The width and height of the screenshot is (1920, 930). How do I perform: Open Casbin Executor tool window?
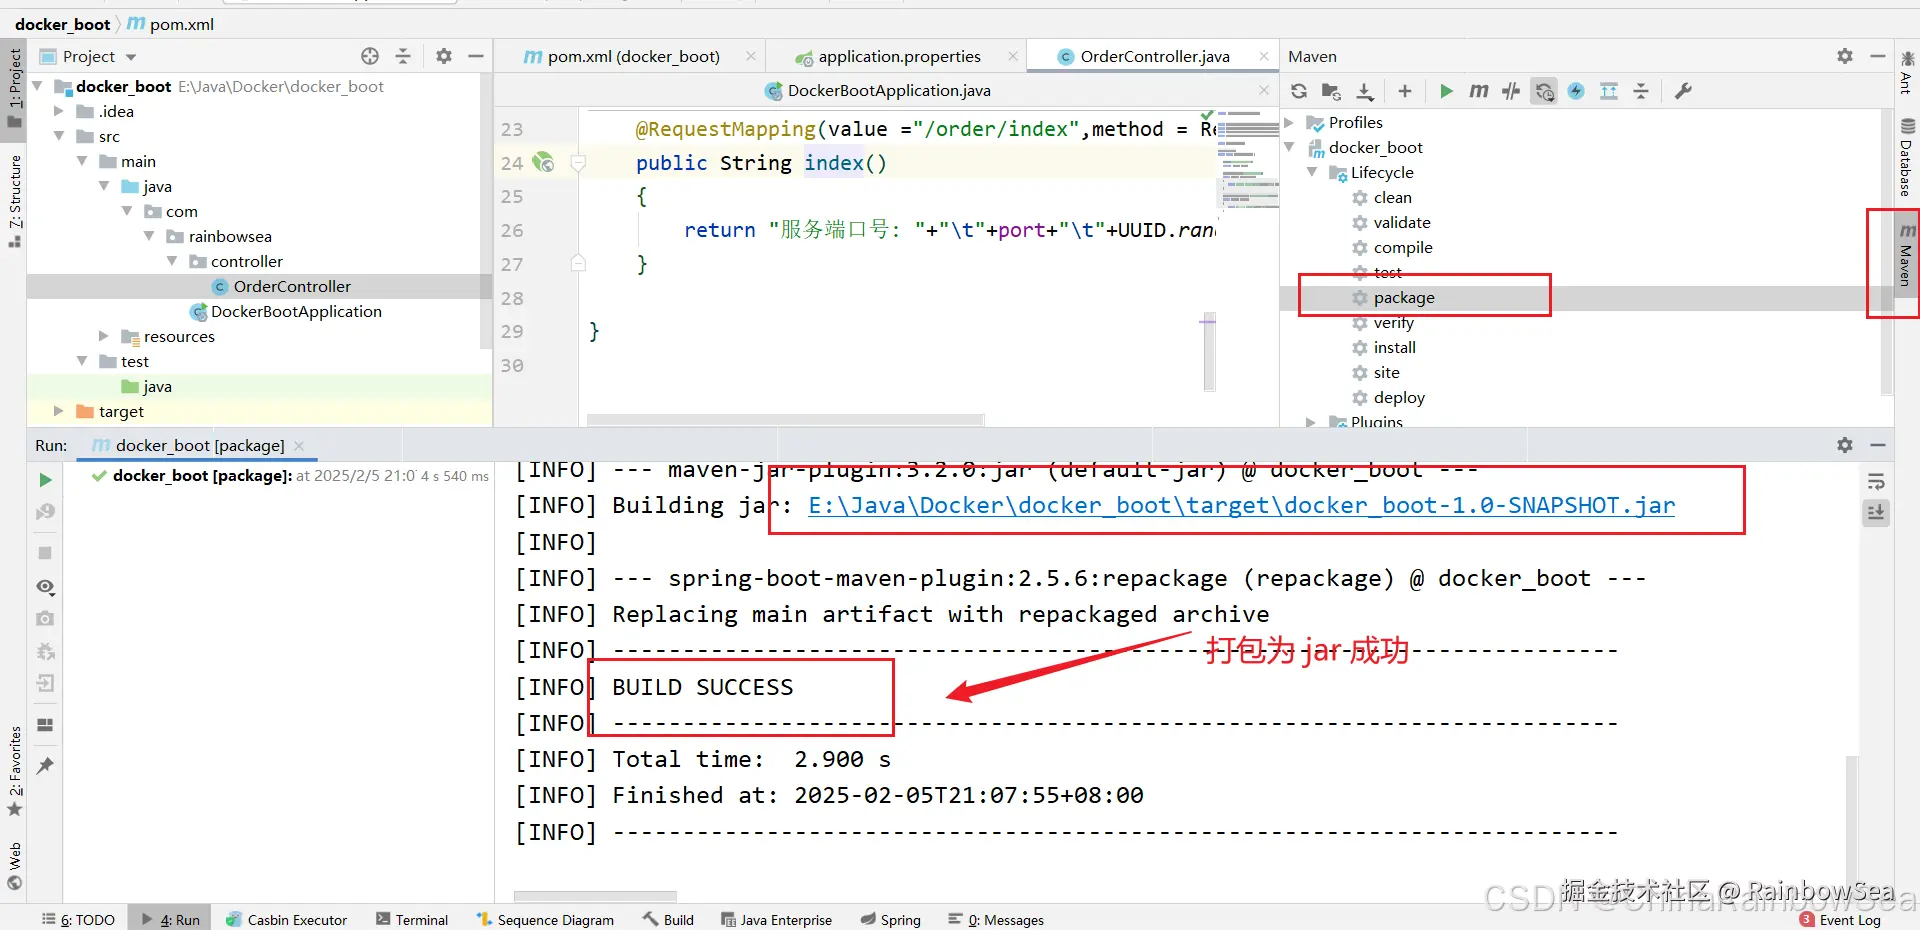[x=286, y=919]
